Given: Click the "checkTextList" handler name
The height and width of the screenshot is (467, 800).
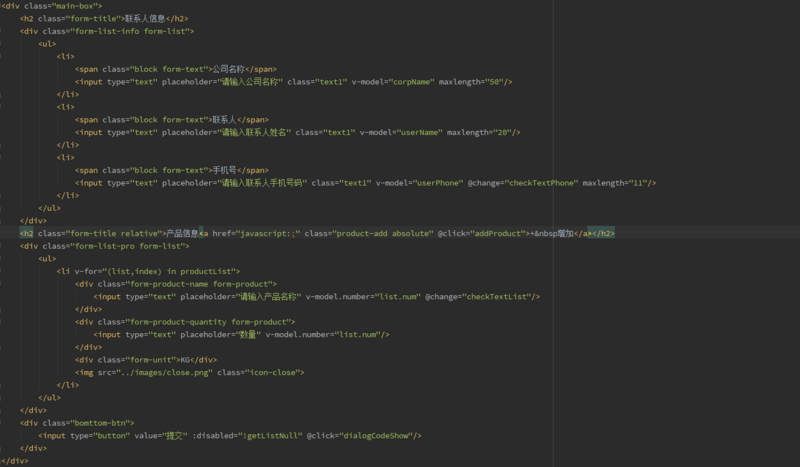Looking at the screenshot, I should click(495, 297).
